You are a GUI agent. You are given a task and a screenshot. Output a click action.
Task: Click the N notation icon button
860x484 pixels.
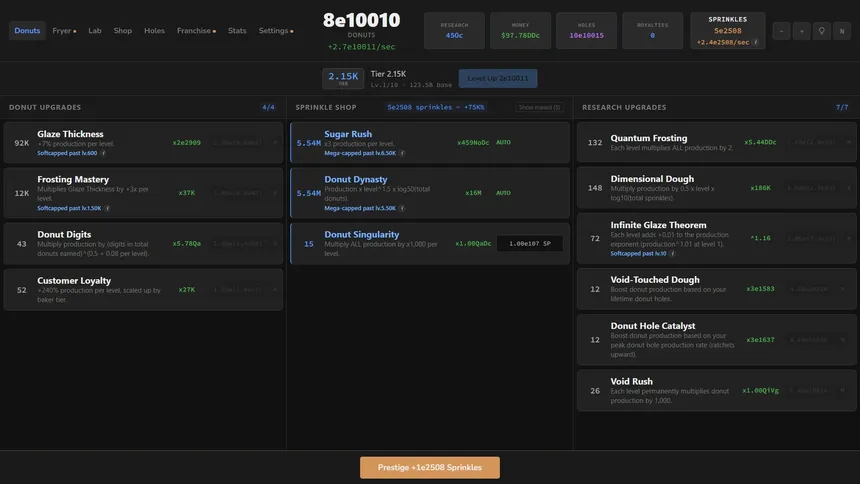(x=842, y=31)
